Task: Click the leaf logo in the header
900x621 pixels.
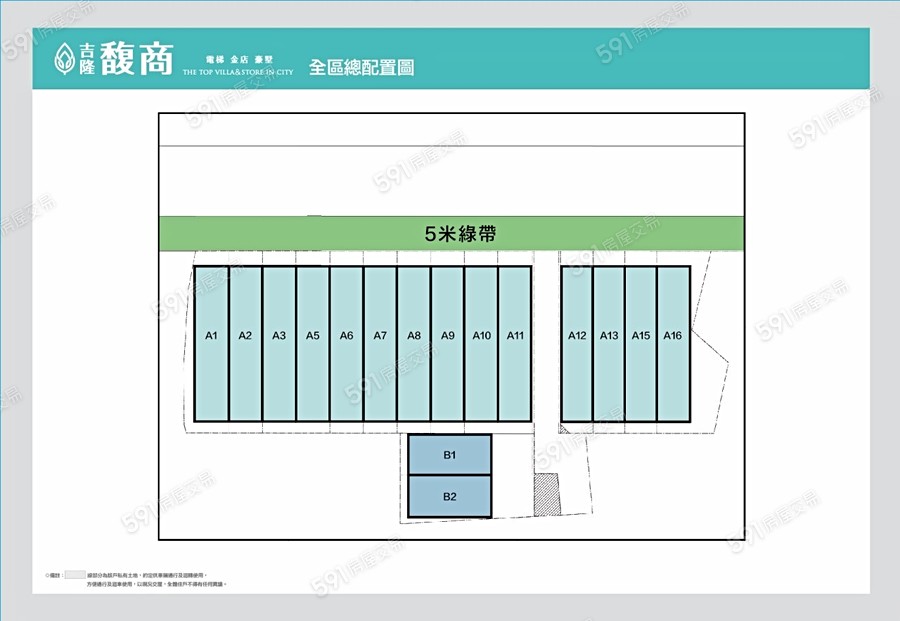Action: (x=65, y=57)
